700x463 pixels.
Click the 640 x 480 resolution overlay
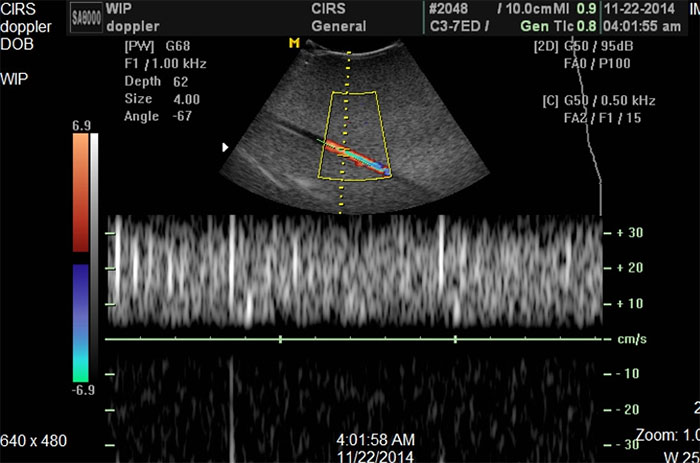tap(33, 441)
